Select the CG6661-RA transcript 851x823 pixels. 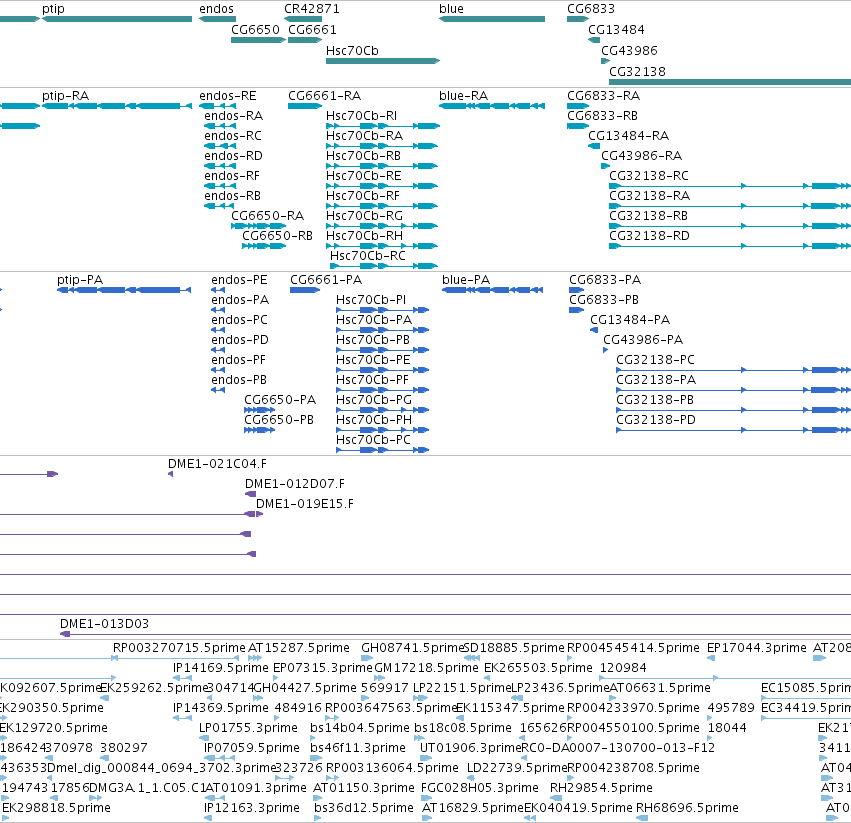(x=305, y=106)
